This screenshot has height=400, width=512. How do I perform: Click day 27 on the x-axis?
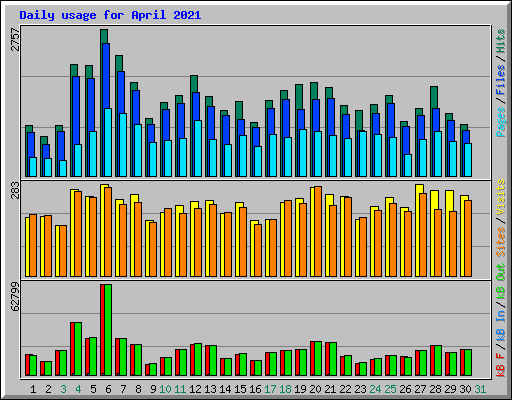[x=420, y=389]
